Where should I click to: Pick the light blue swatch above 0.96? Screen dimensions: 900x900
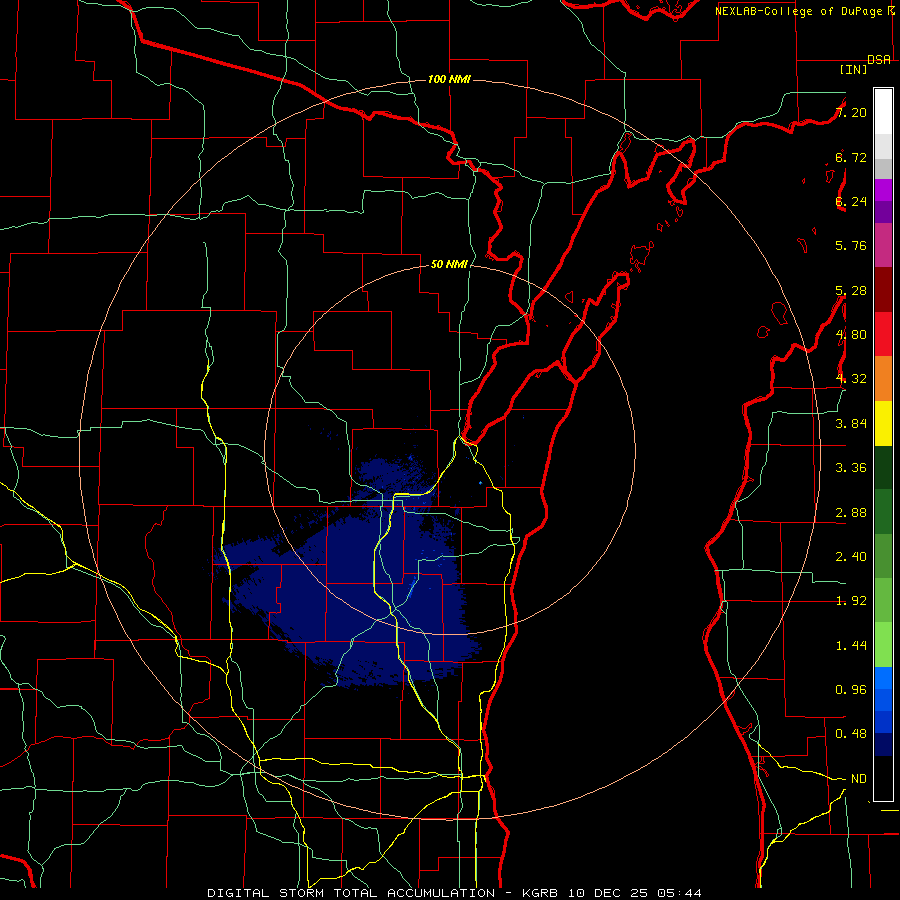click(883, 678)
